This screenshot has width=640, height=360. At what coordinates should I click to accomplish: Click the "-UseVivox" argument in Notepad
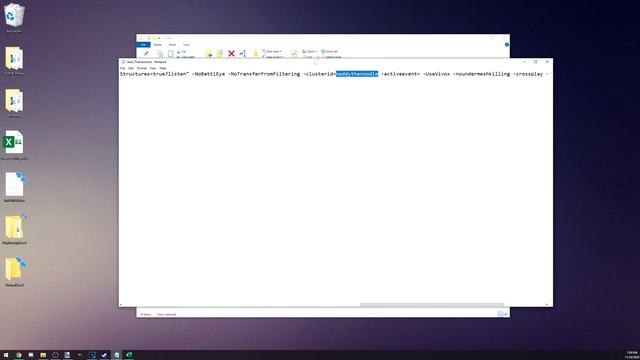[437, 74]
